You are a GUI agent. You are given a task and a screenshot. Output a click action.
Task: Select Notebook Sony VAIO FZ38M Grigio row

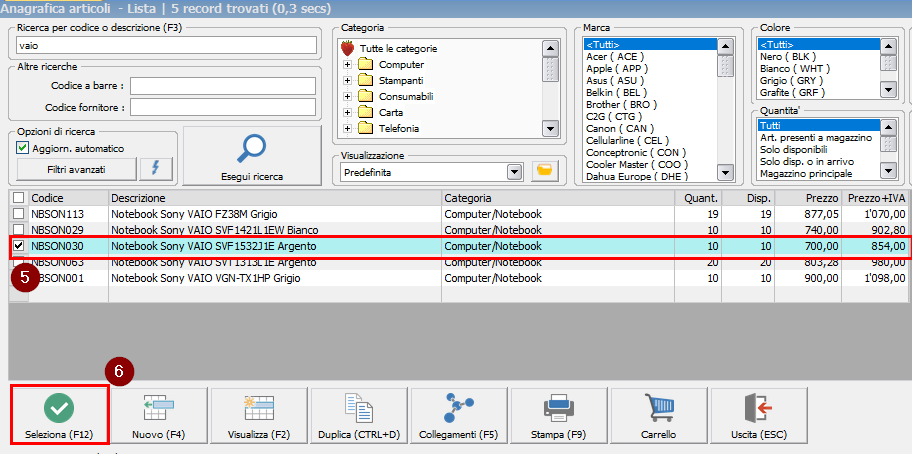459,213
